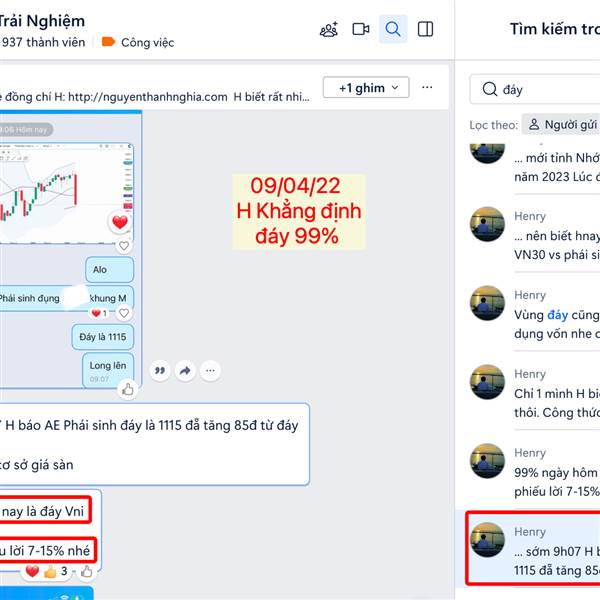The image size is (600, 600).
Task: Click the 'Đáy là 1115' bubble
Action: point(103,337)
